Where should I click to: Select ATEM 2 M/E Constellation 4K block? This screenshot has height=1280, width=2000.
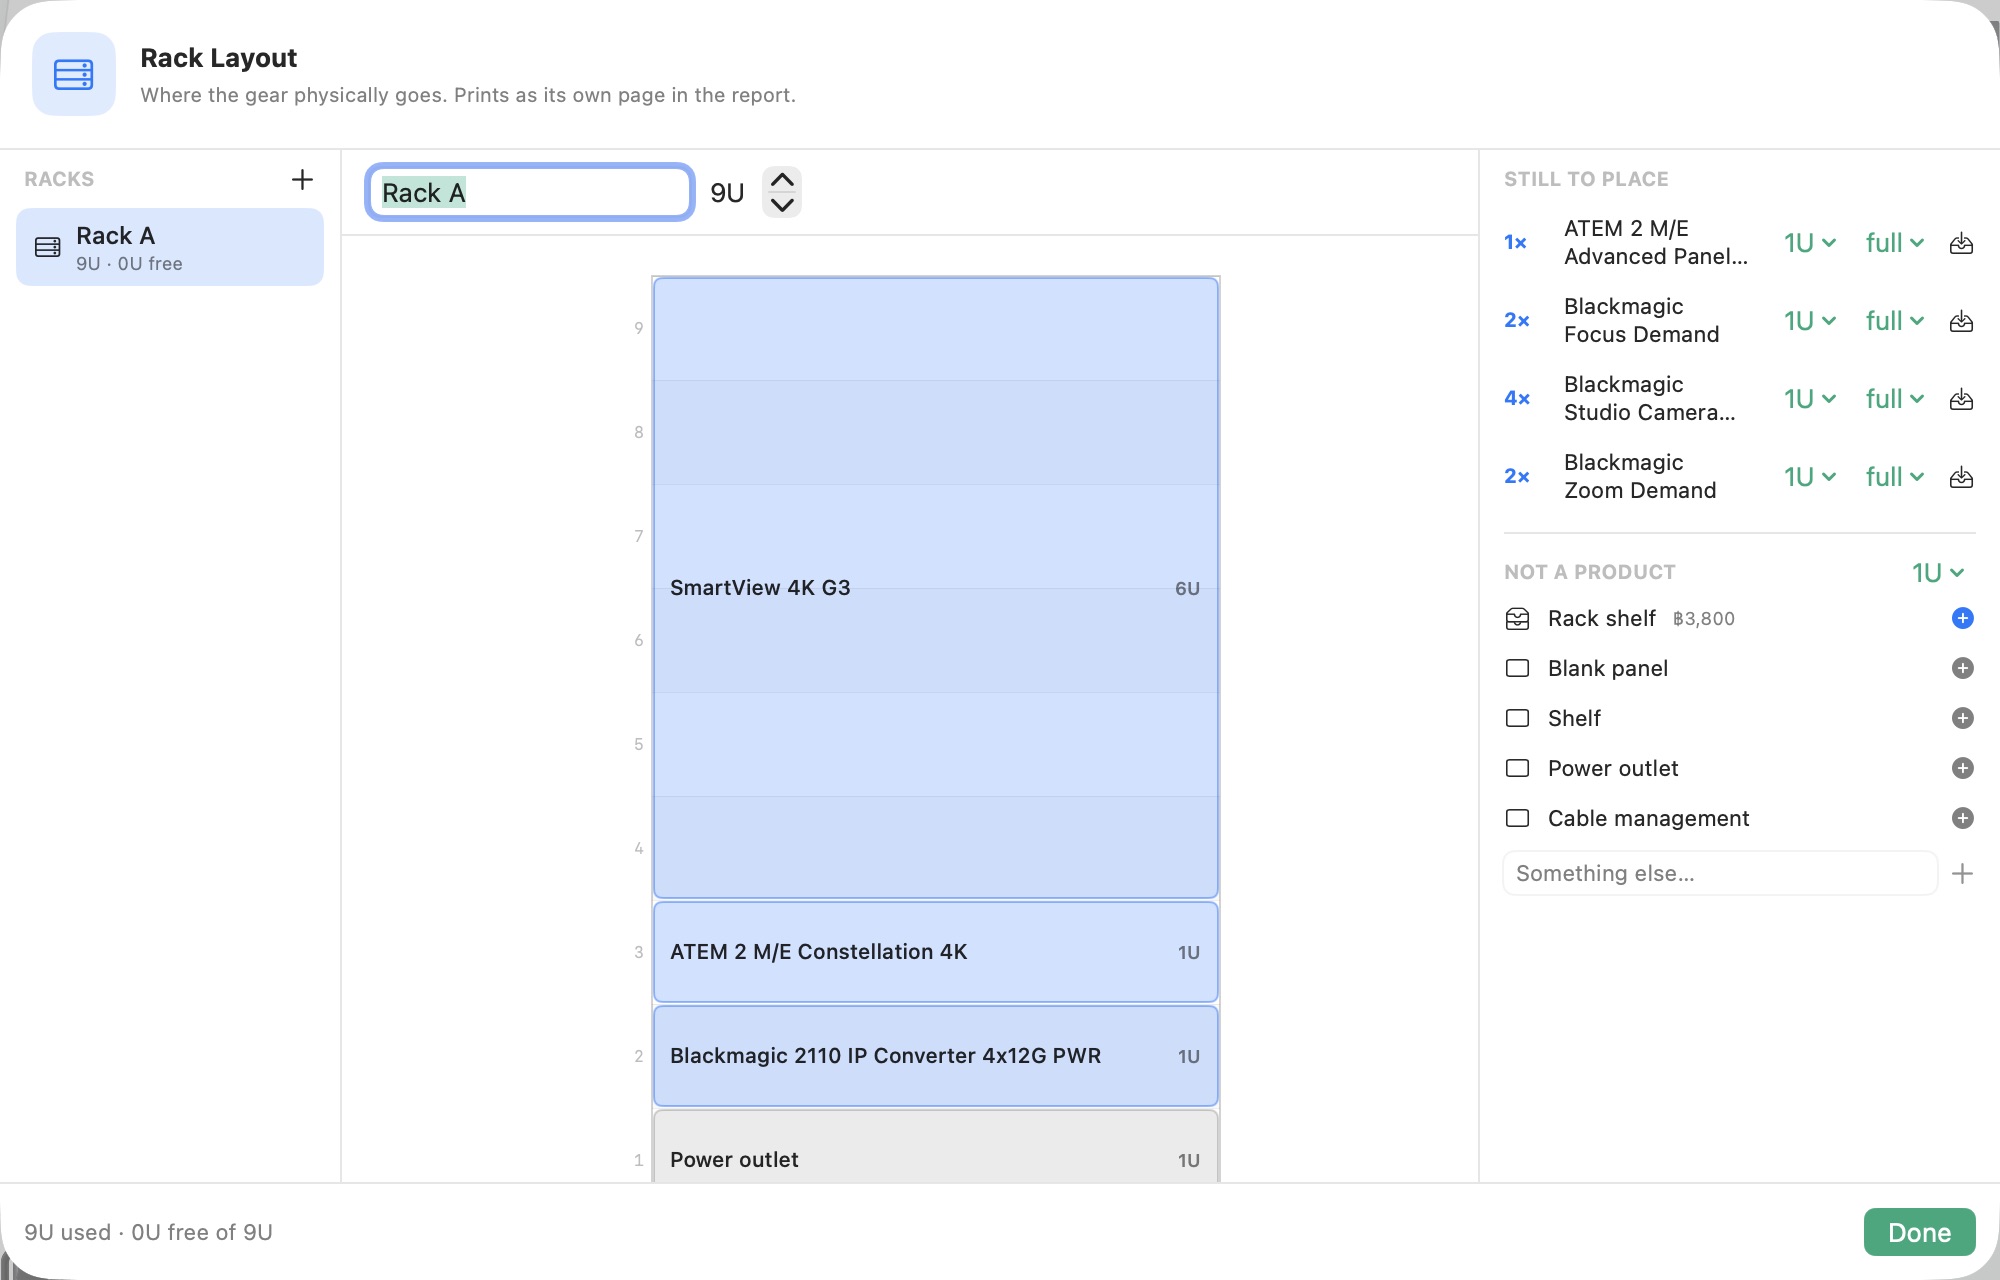tap(936, 952)
